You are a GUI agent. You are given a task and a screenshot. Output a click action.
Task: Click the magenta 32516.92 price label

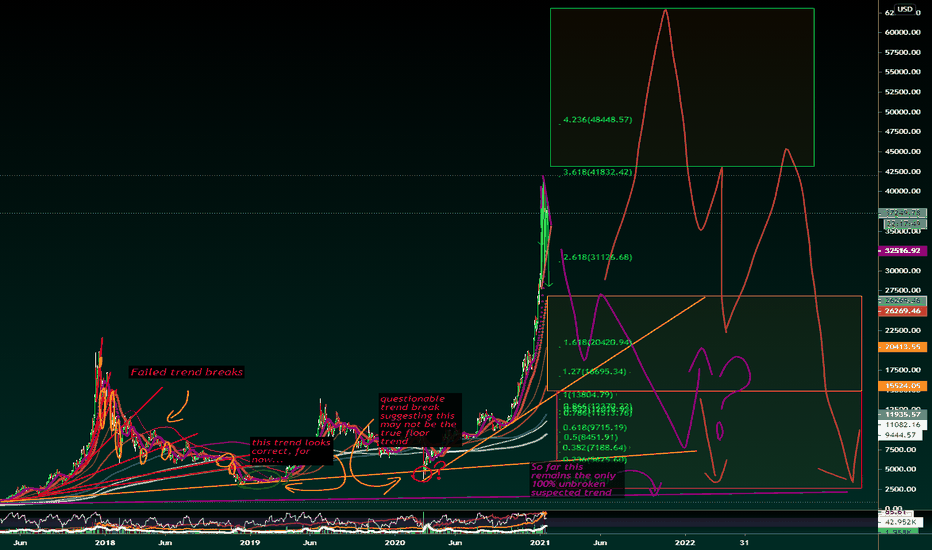[902, 251]
